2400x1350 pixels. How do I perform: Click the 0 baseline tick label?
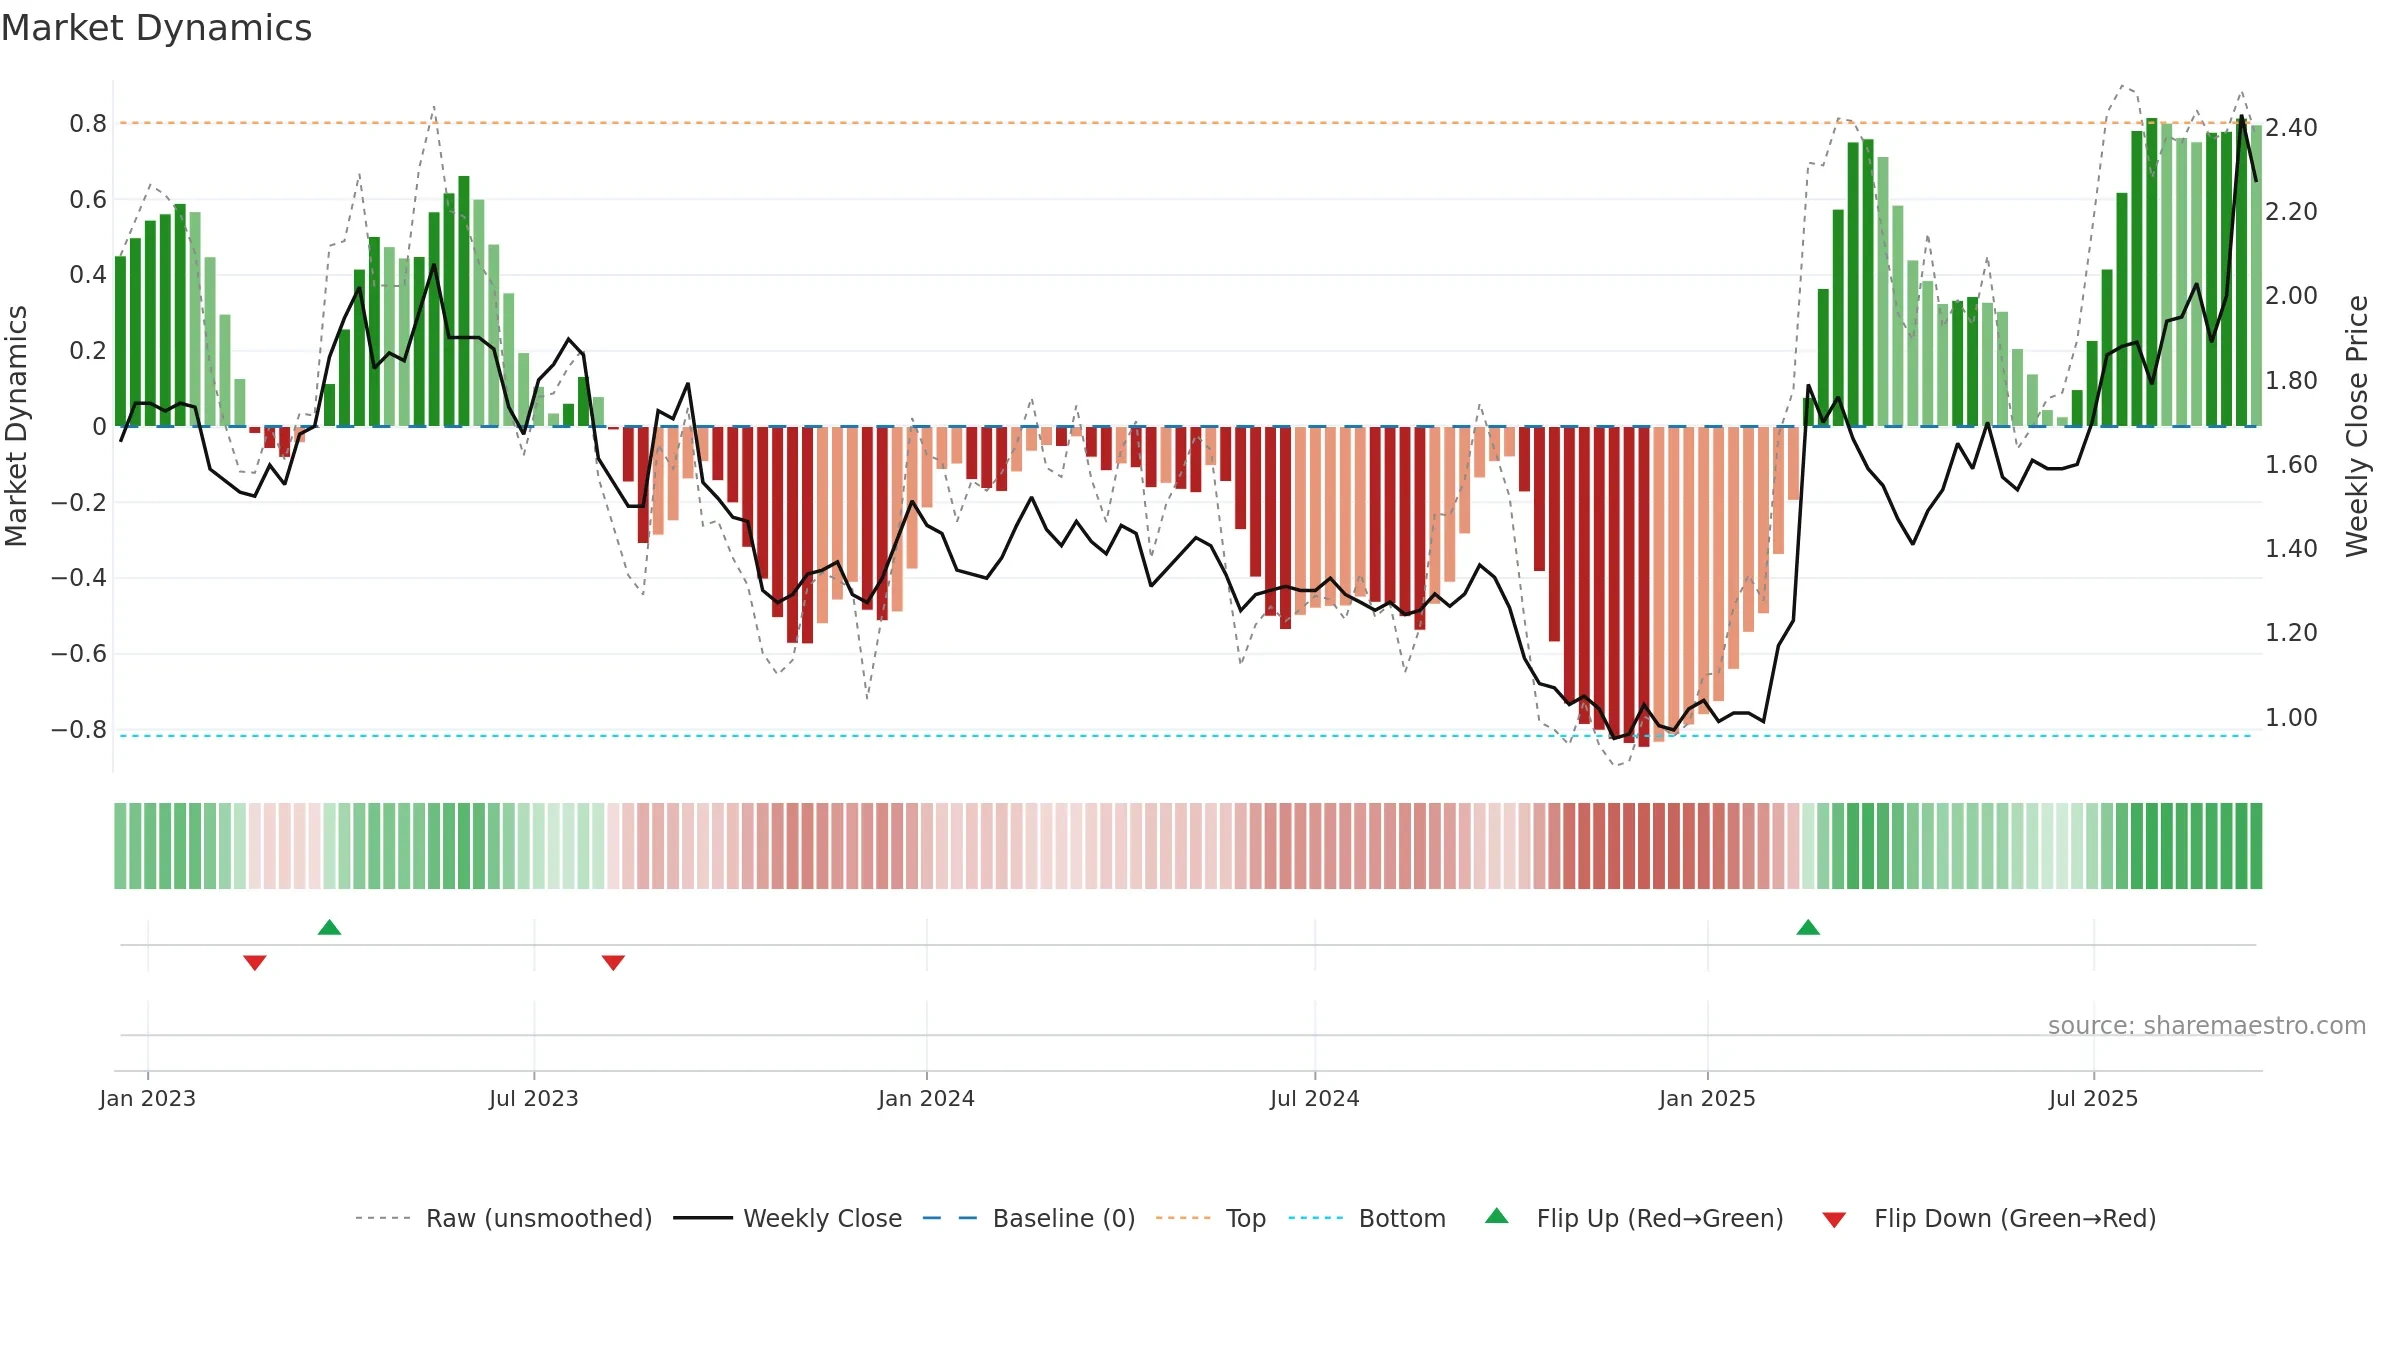click(x=99, y=426)
